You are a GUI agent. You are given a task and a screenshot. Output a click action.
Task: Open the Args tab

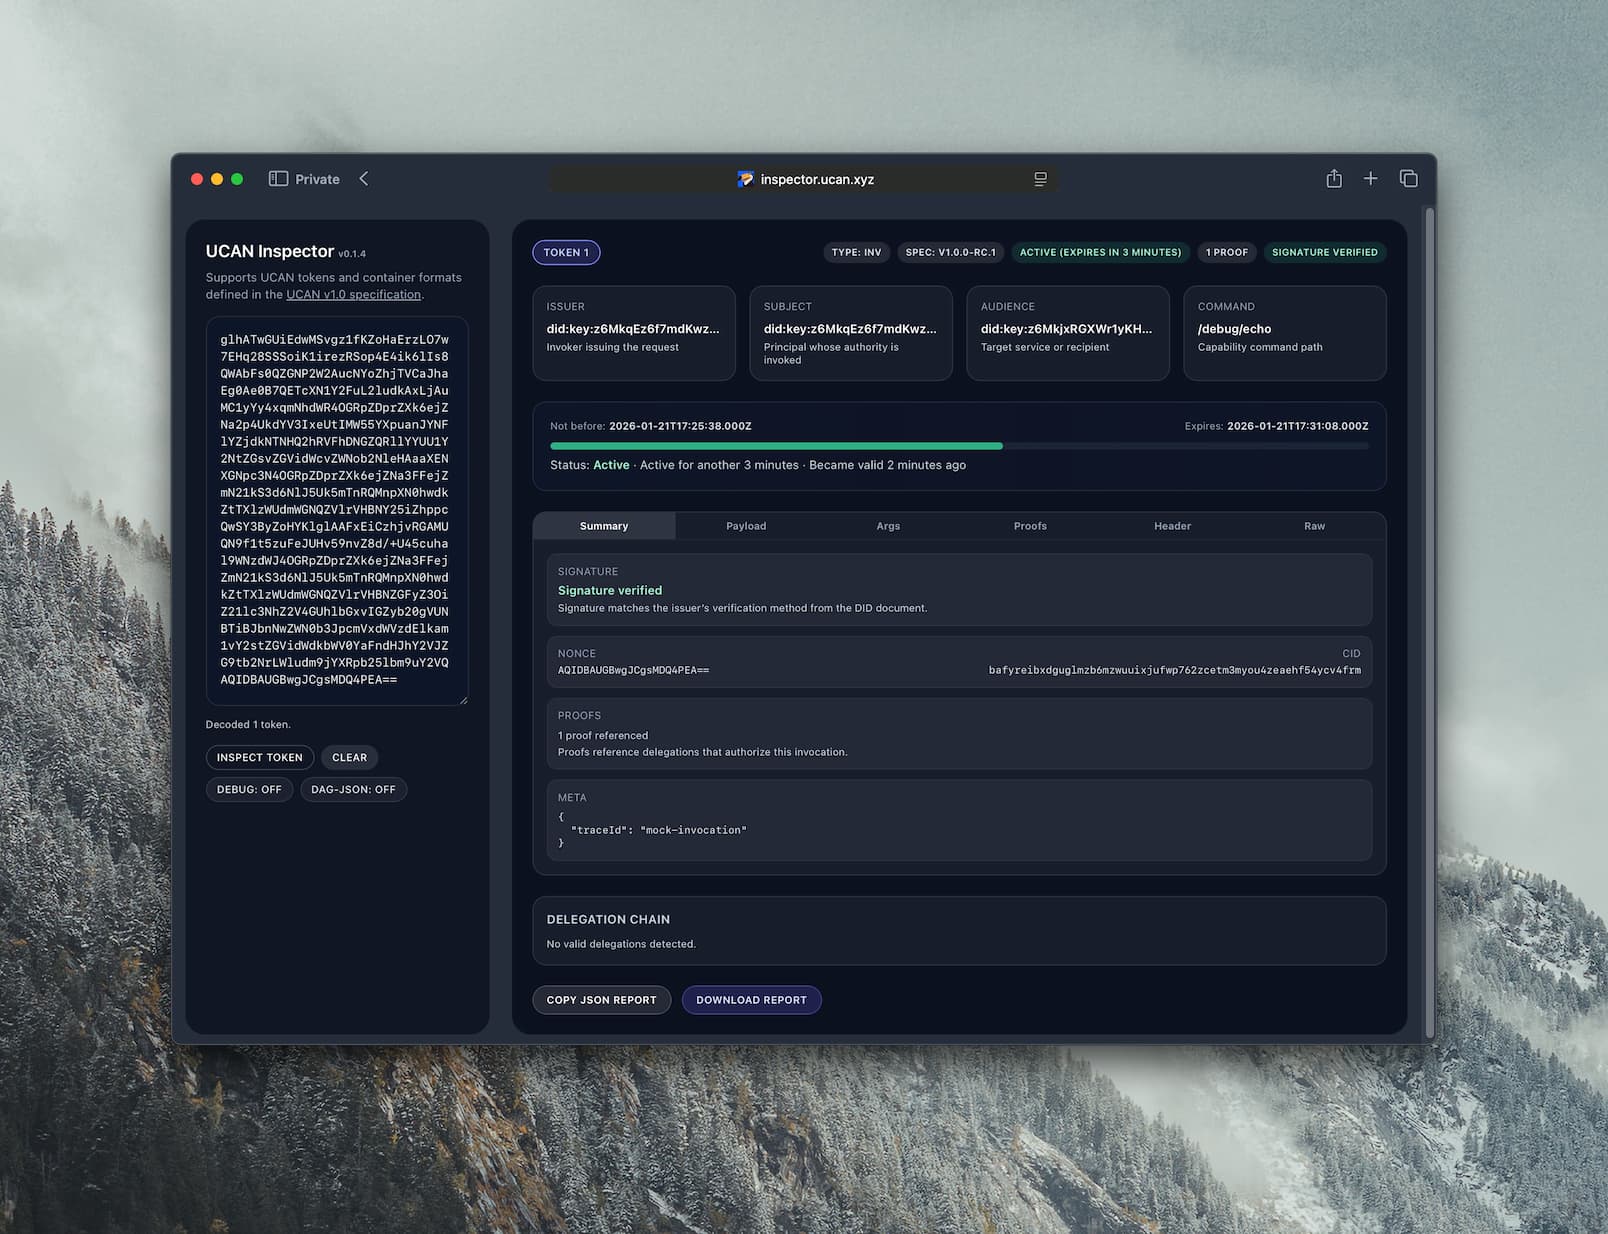pyautogui.click(x=888, y=526)
